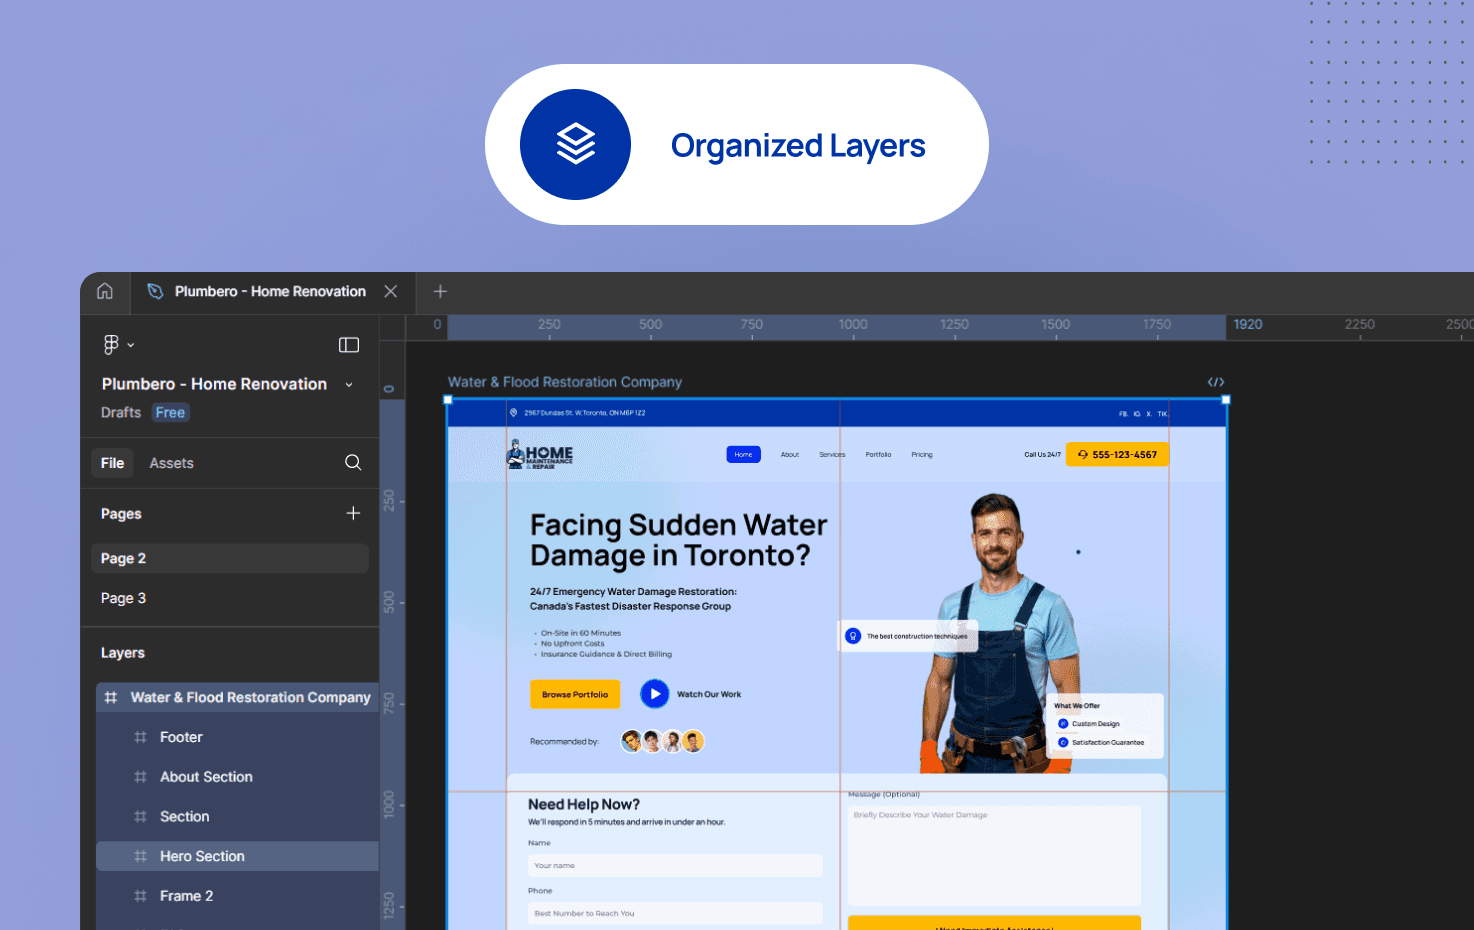The height and width of the screenshot is (930, 1474).
Task: Click the Custom Design check icon
Action: point(1063,724)
